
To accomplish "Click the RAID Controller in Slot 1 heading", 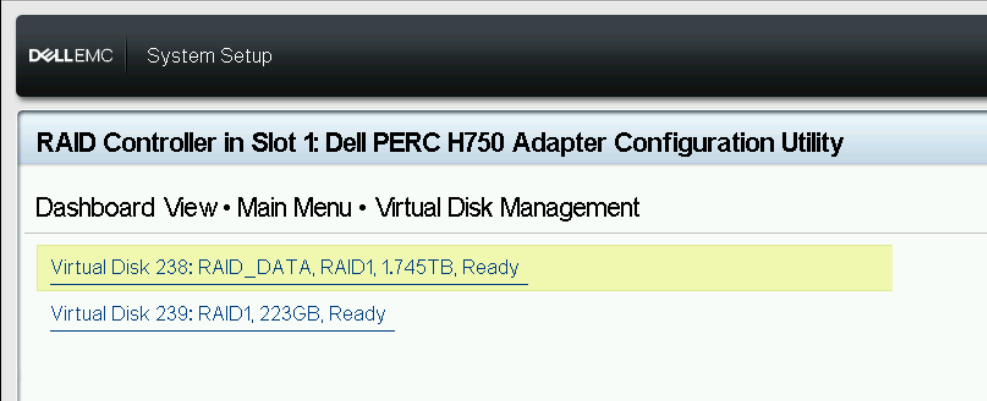I will pyautogui.click(x=440, y=144).
